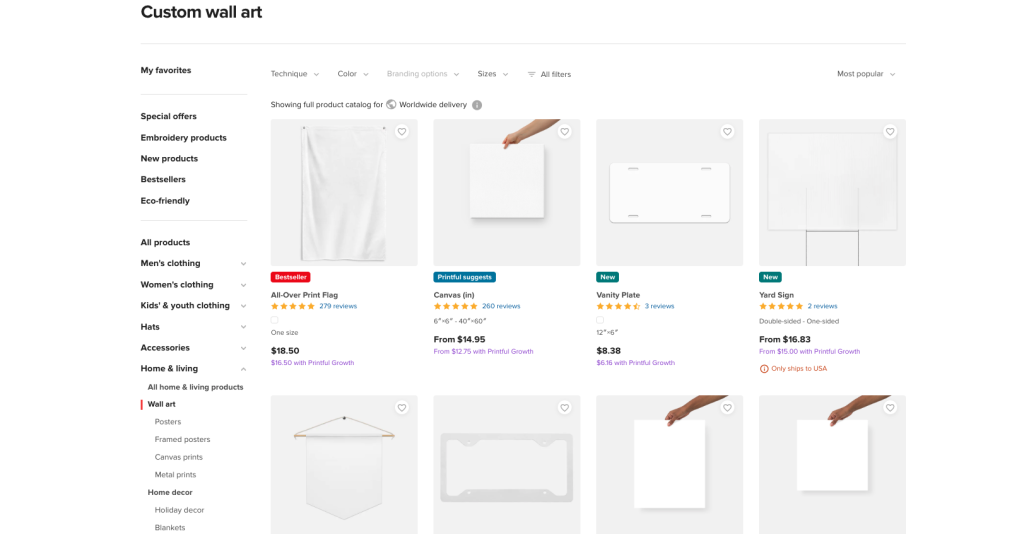Select Canvas prints in the sidebar
Image resolution: width=1024 pixels, height=534 pixels.
click(x=178, y=457)
